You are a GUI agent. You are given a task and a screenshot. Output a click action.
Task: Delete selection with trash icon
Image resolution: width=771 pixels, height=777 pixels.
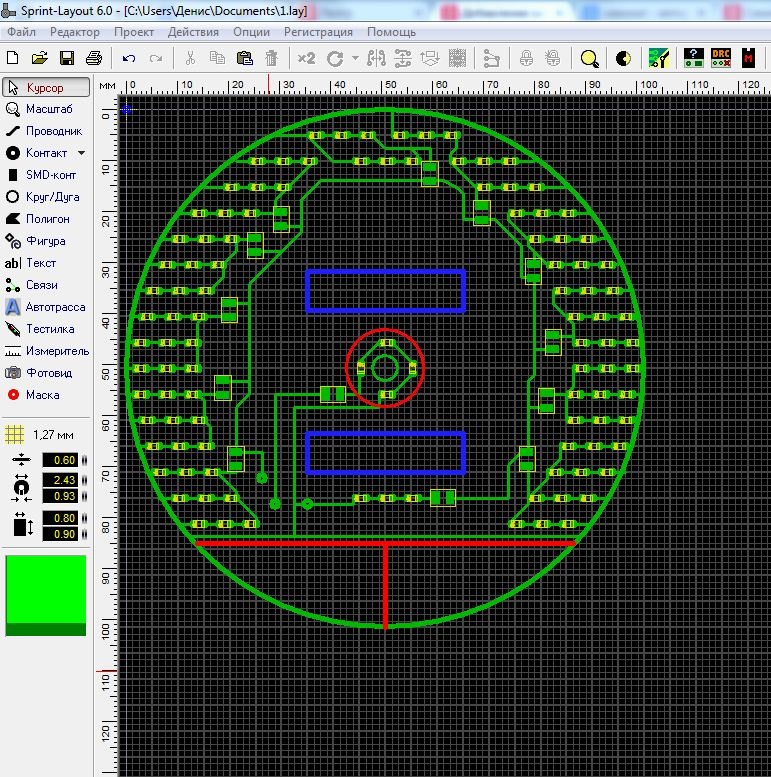pyautogui.click(x=272, y=58)
